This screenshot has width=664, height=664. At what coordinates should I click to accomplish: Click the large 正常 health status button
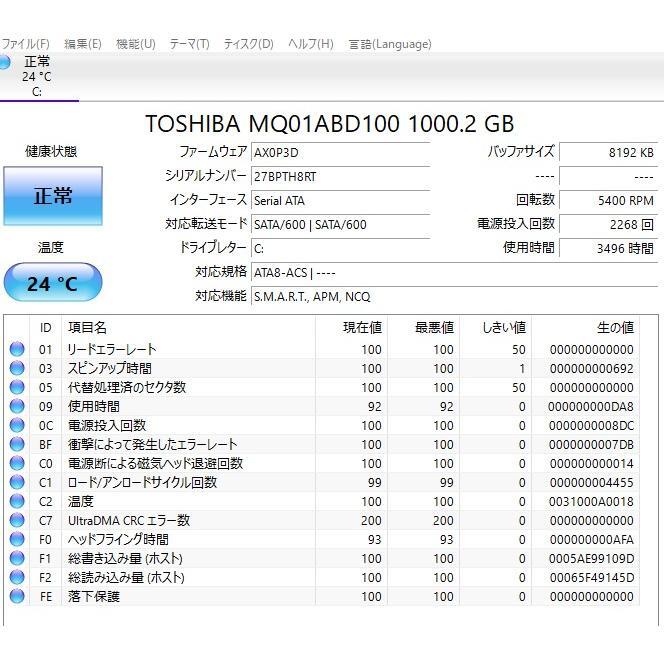coord(53,196)
